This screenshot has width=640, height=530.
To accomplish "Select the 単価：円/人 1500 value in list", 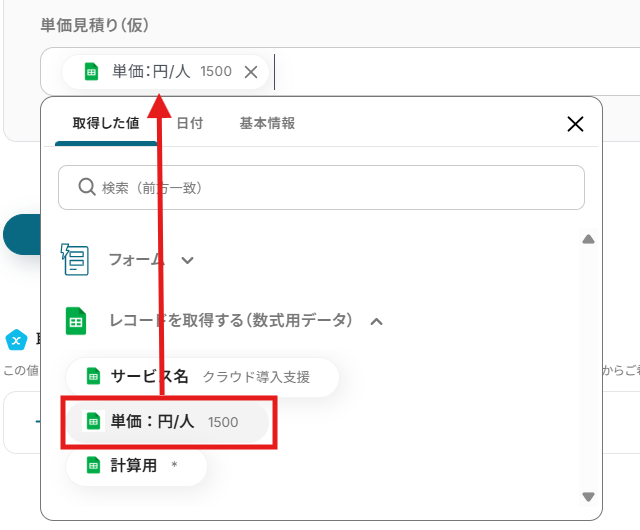I will 168,422.
